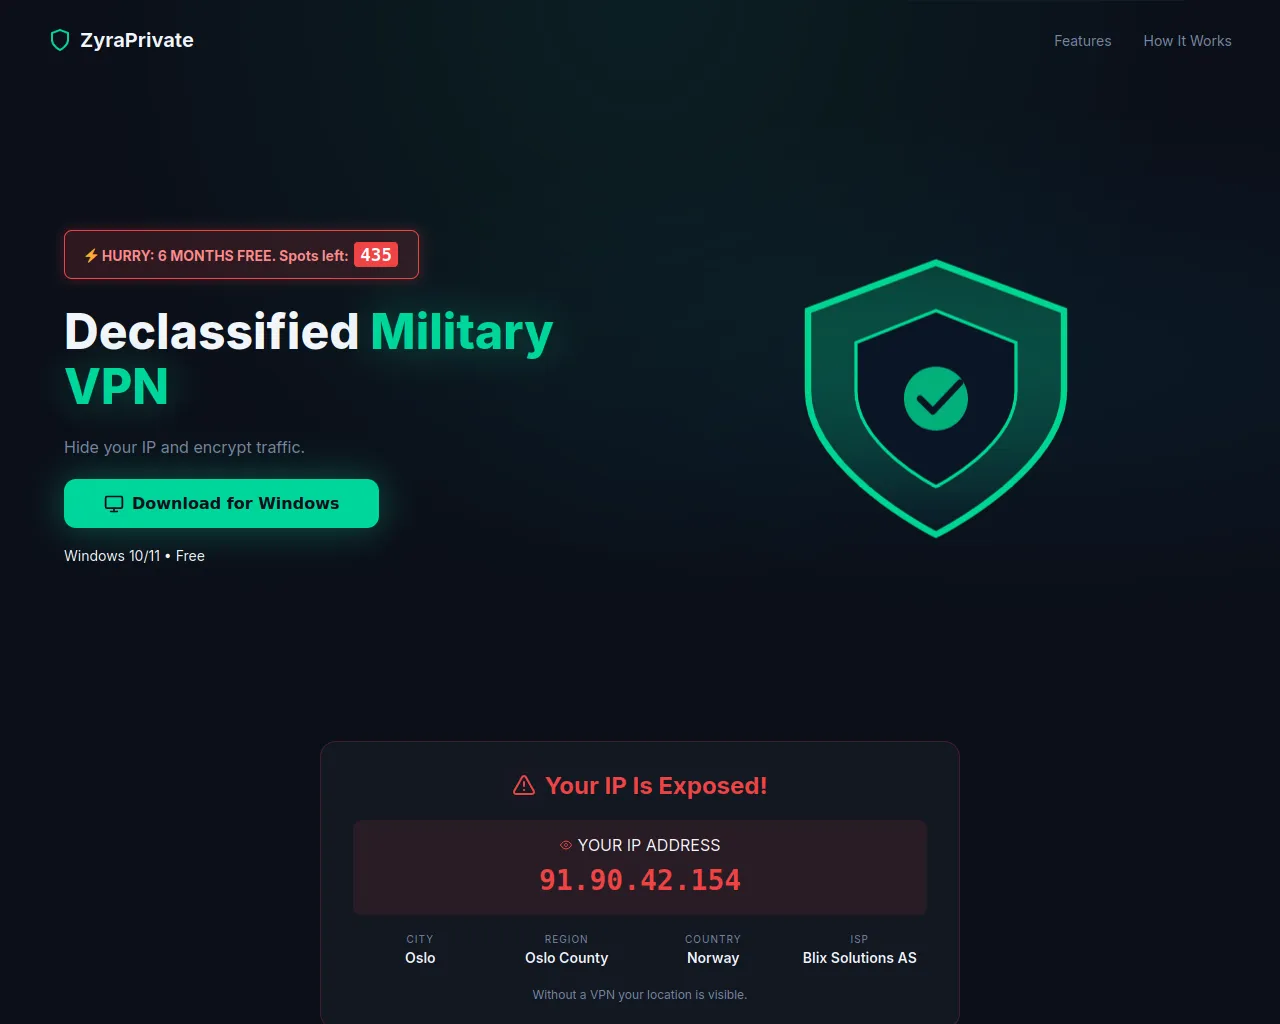Click the Oslo city value
This screenshot has width=1280, height=1024.
[x=420, y=958]
